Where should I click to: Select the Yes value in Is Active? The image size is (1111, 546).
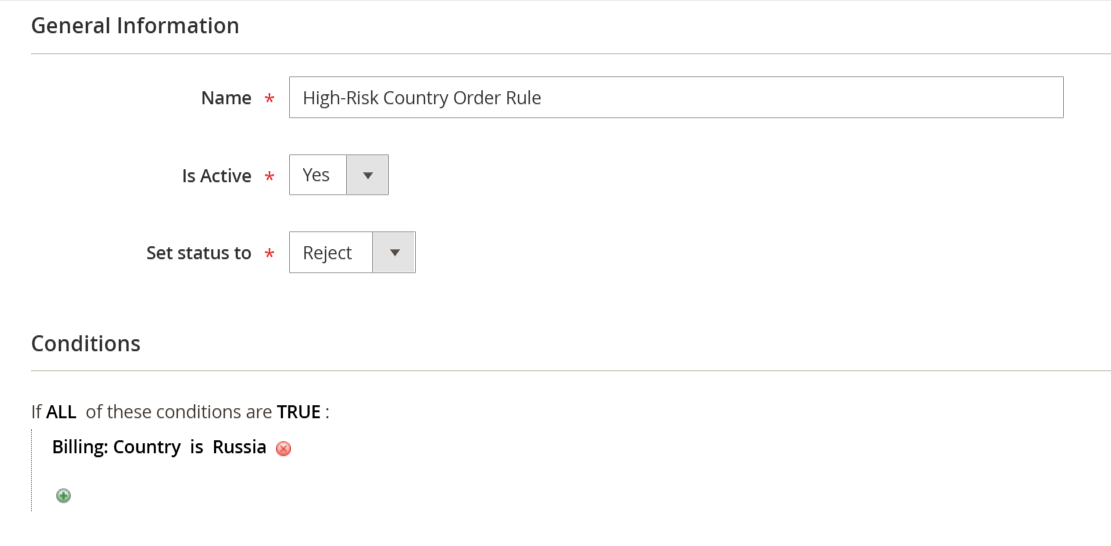316,175
